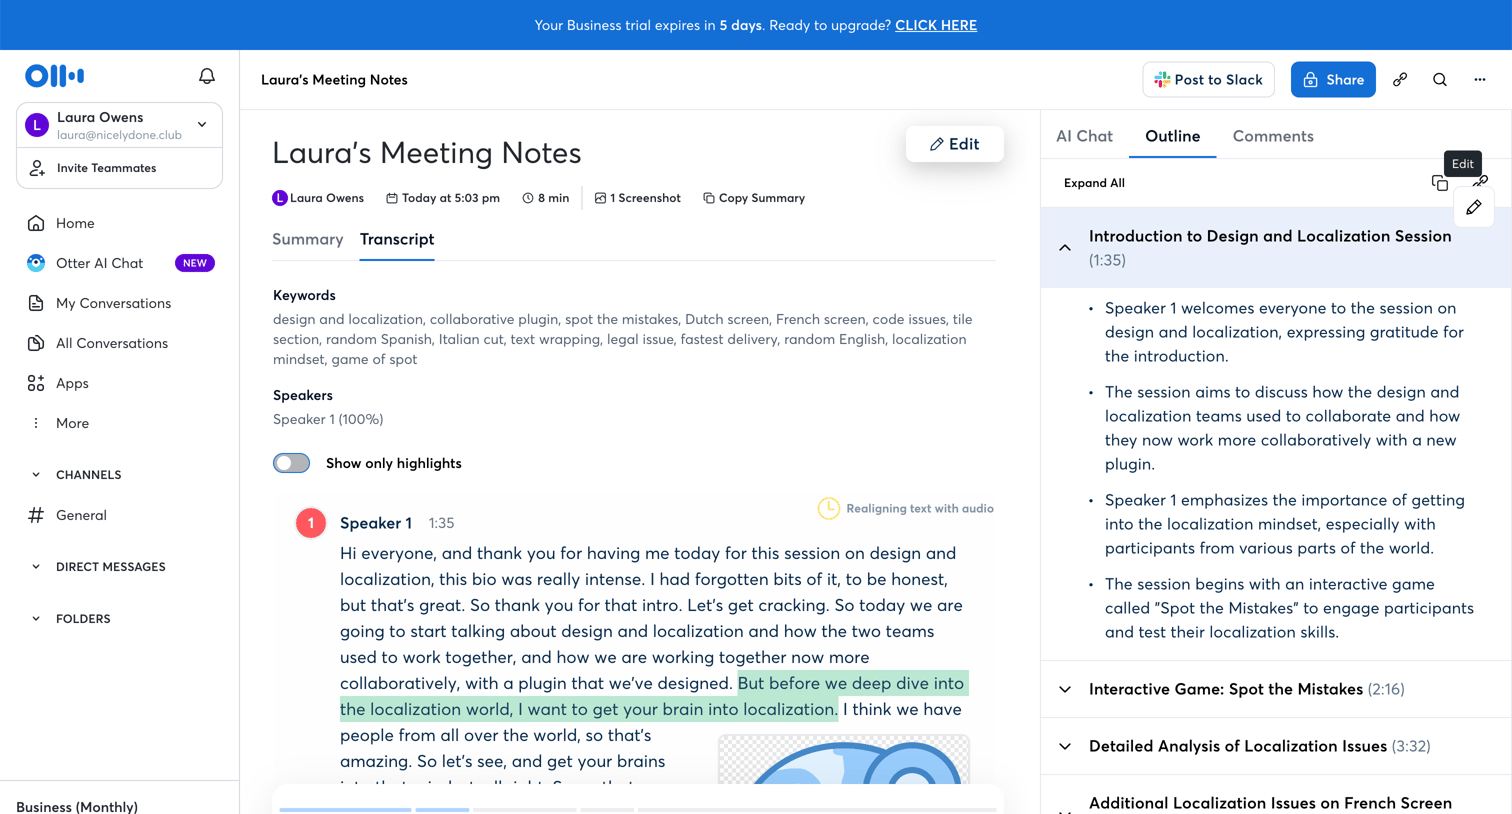Collapse Introduction to Design and Localization section
The width and height of the screenshot is (1512, 814).
1065,248
